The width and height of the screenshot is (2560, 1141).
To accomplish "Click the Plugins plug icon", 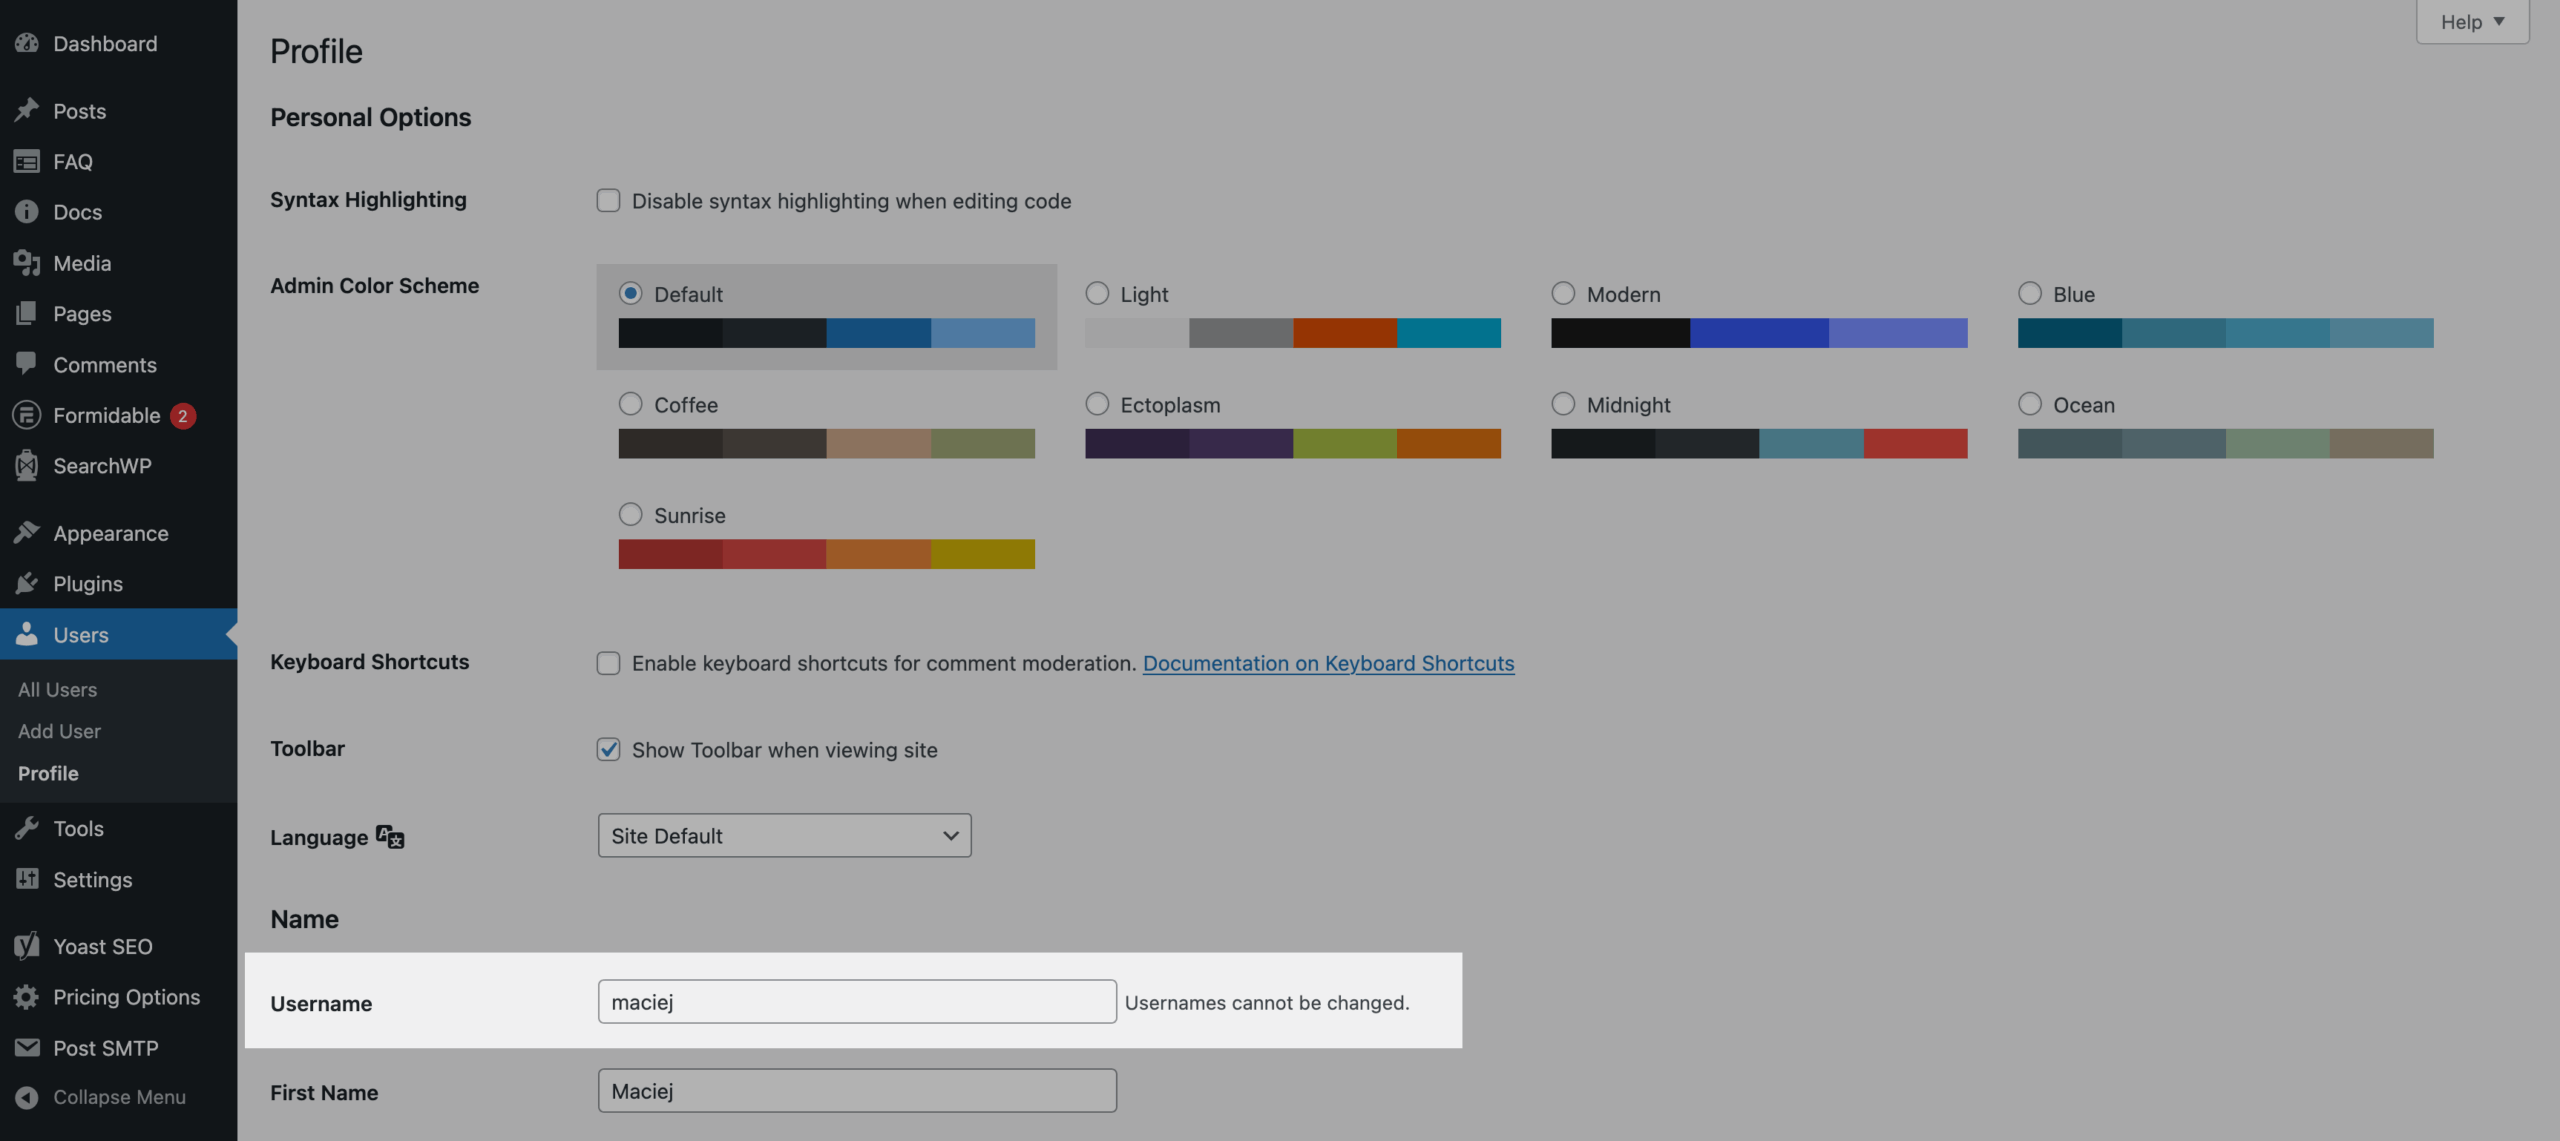I will click(27, 584).
